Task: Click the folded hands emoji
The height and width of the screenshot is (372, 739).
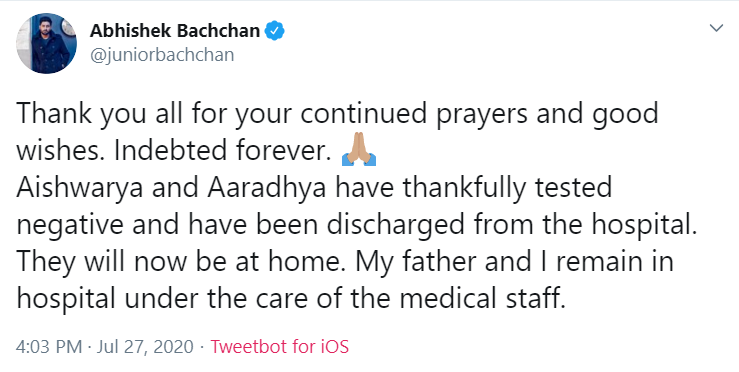Action: click(x=359, y=150)
